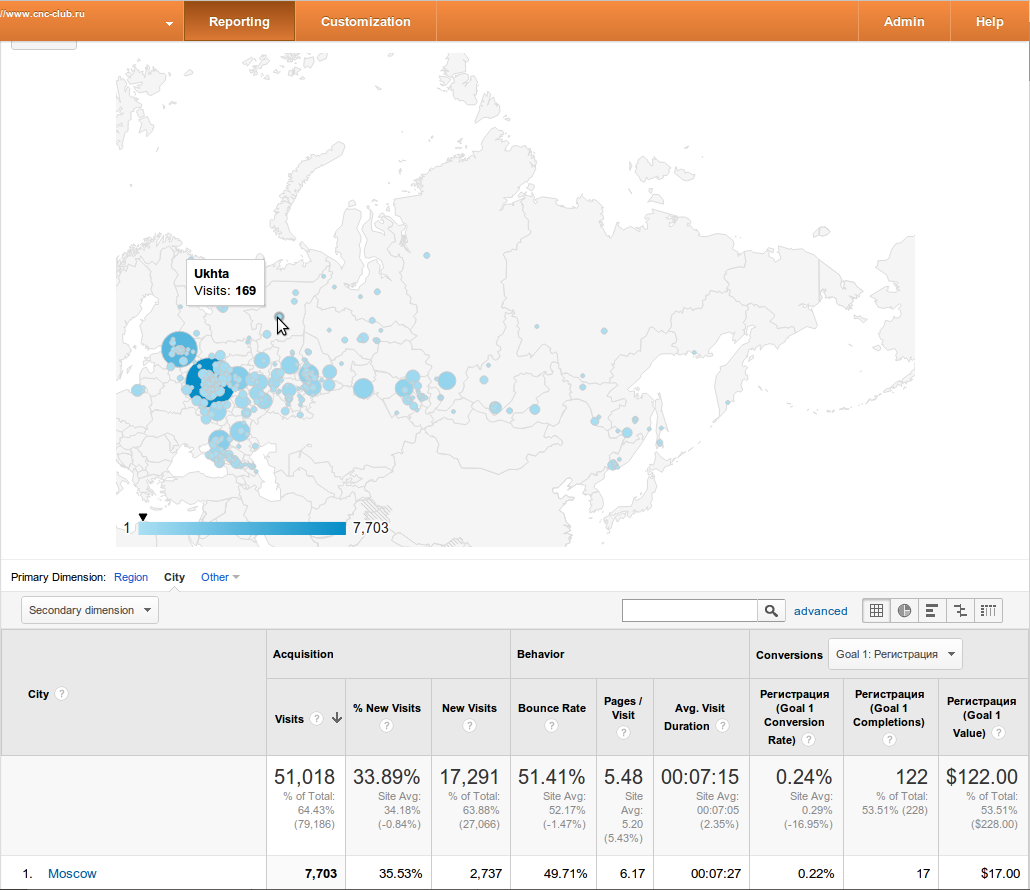Open the Customization tab
The width and height of the screenshot is (1030, 890).
pos(365,21)
